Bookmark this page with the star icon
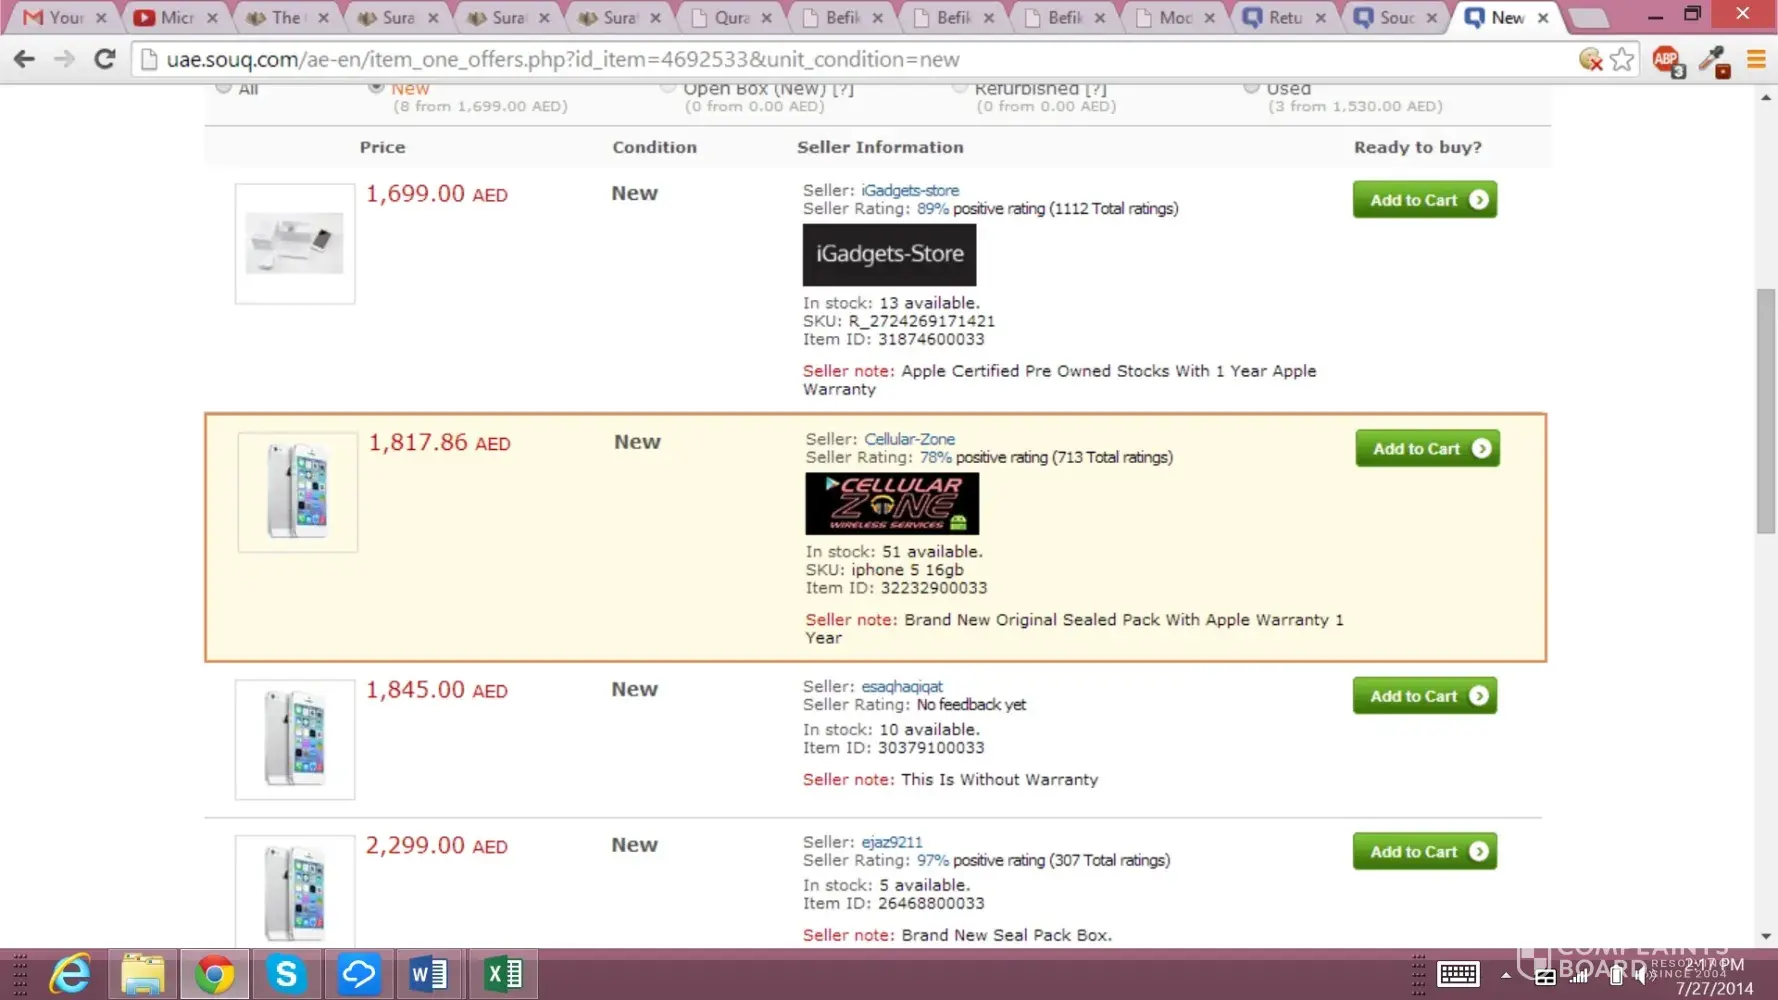The height and width of the screenshot is (1000, 1778). [x=1622, y=59]
